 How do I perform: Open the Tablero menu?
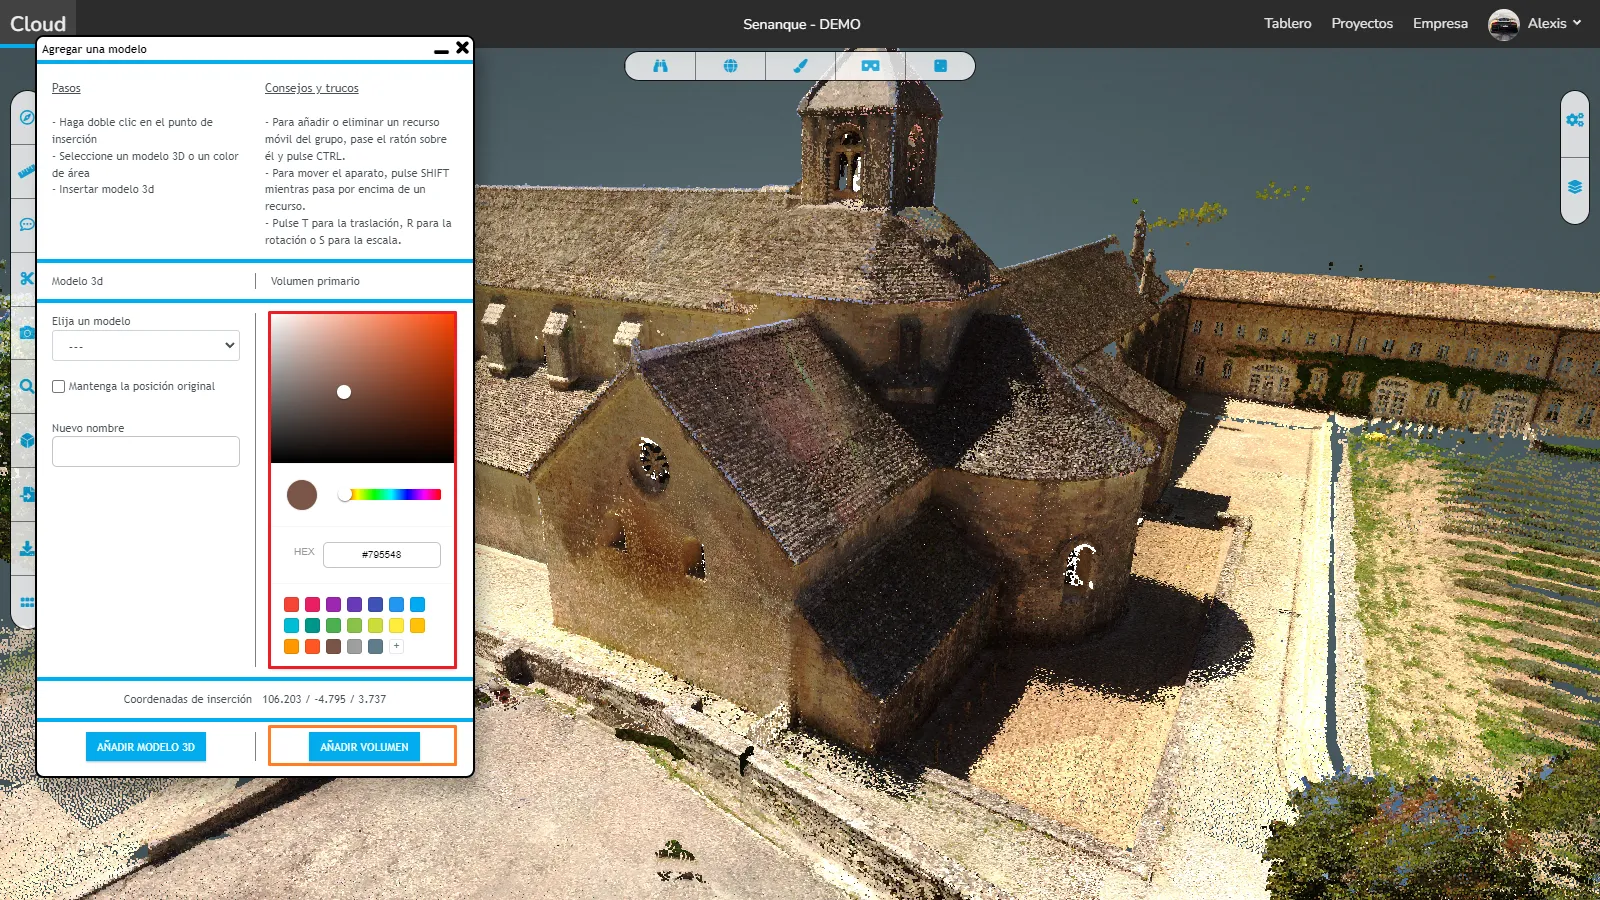click(1287, 23)
